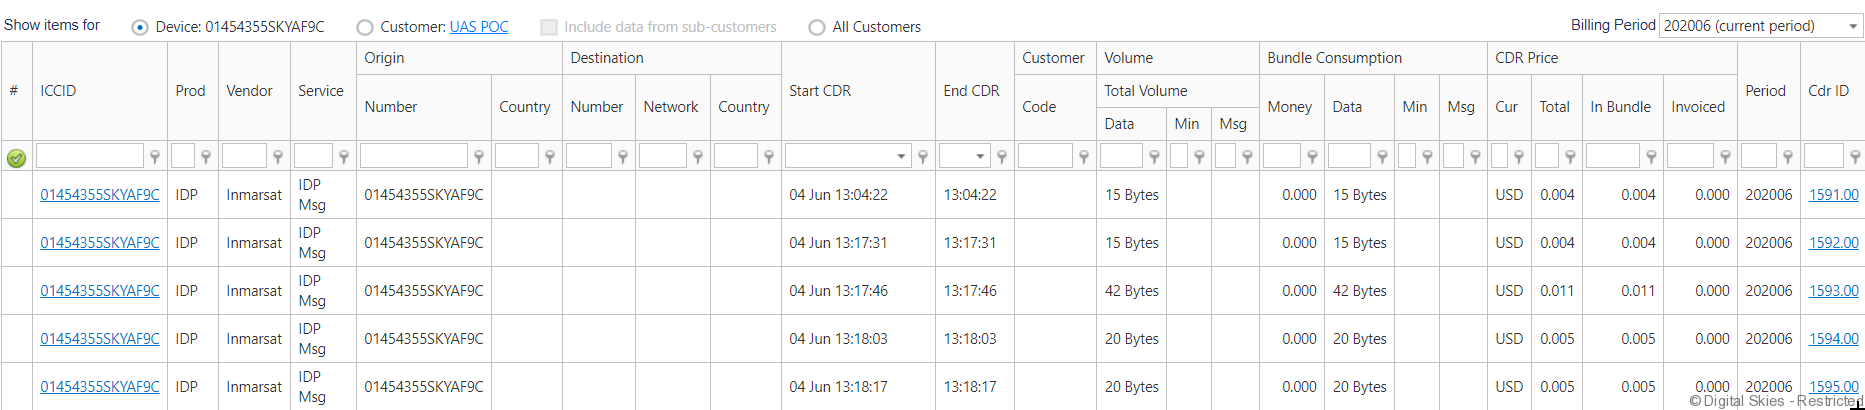Click filter icon next to Vendor filter box
Screen dimensions: 1865x410
[x=278, y=157]
